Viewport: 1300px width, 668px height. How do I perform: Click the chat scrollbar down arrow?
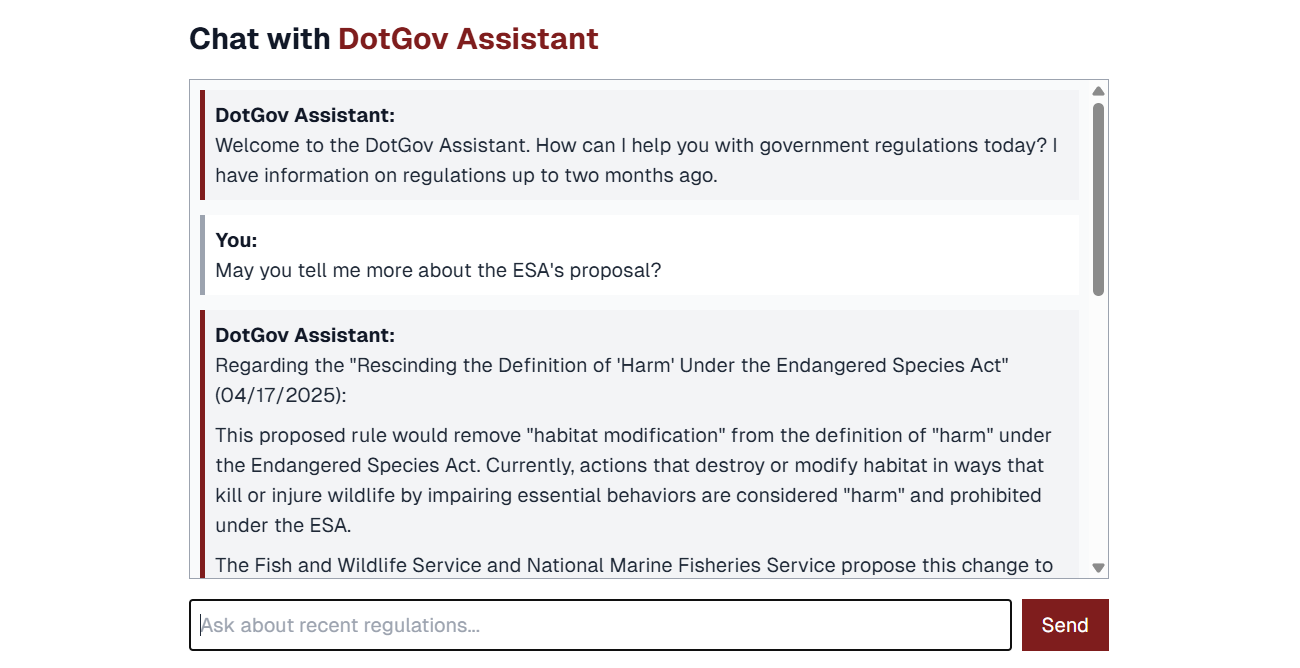[1098, 567]
